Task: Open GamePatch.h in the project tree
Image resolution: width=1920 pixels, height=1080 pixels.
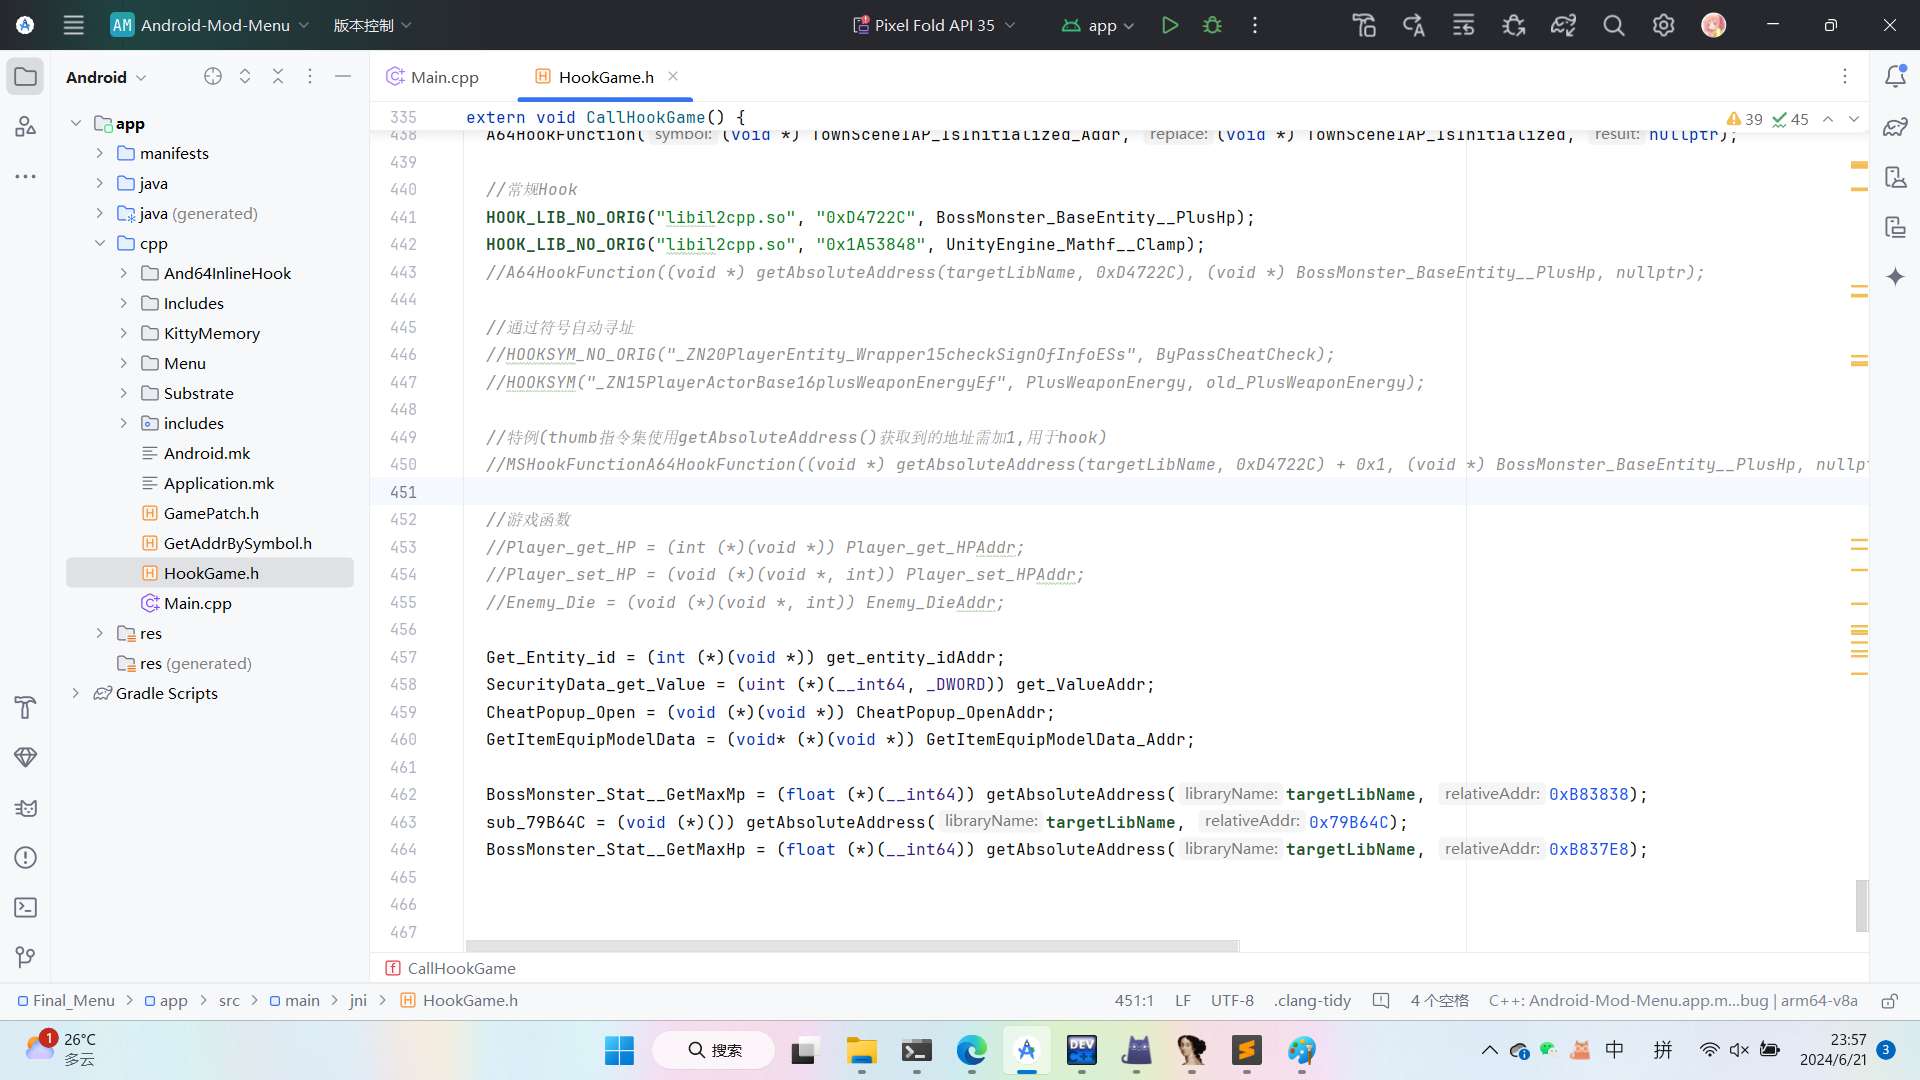Action: [211, 513]
